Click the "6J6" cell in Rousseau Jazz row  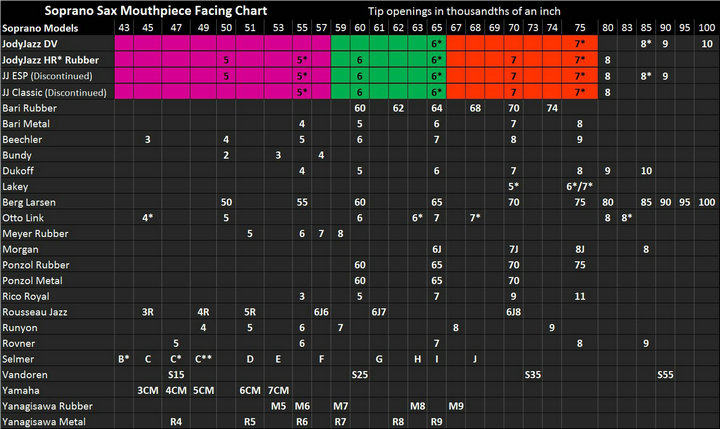tap(321, 312)
